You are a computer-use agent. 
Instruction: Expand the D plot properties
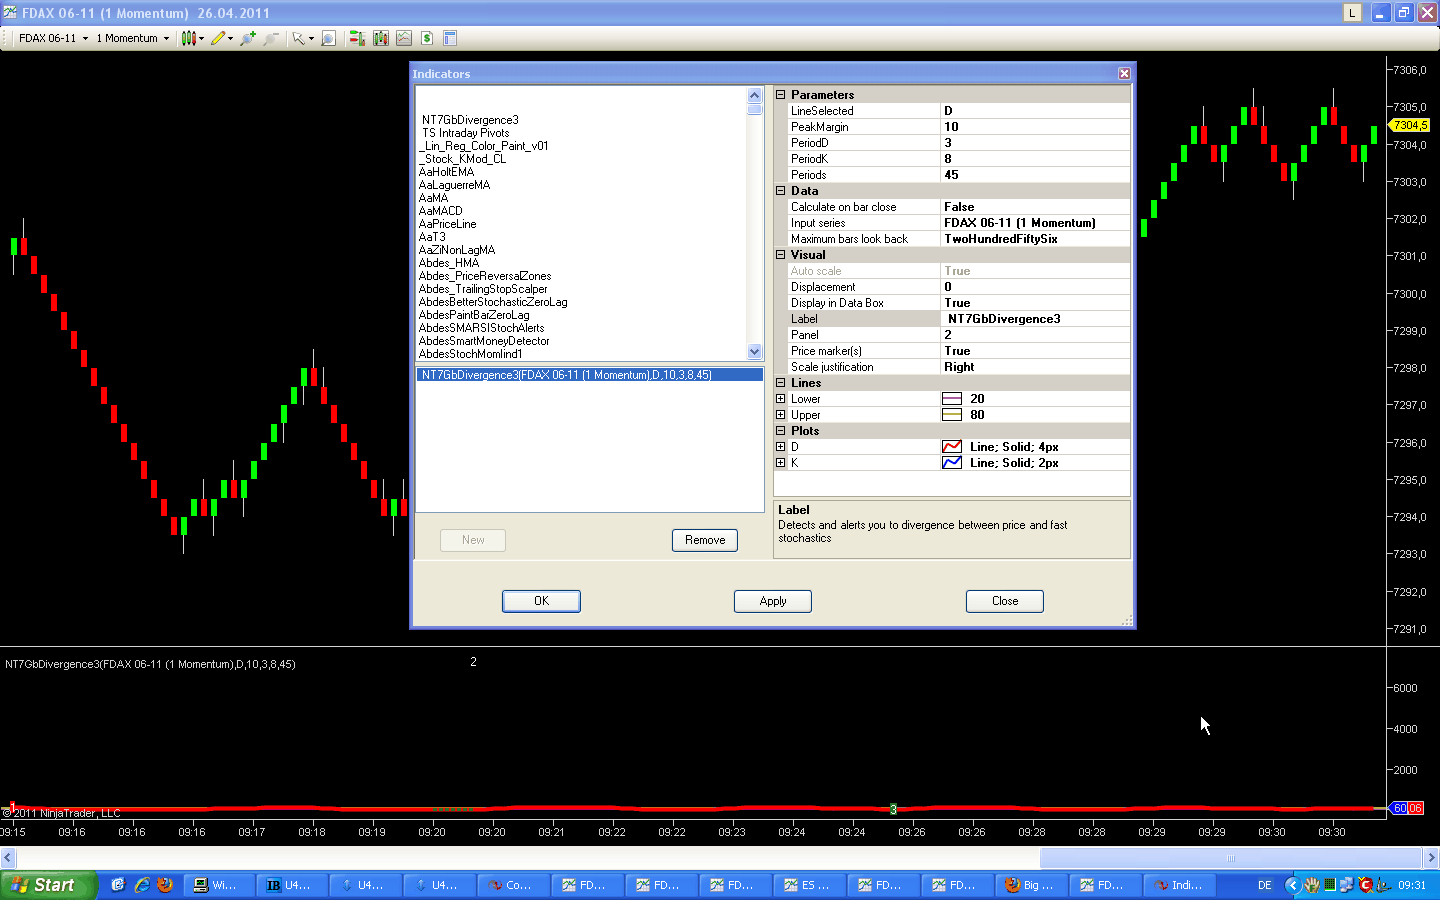point(781,447)
